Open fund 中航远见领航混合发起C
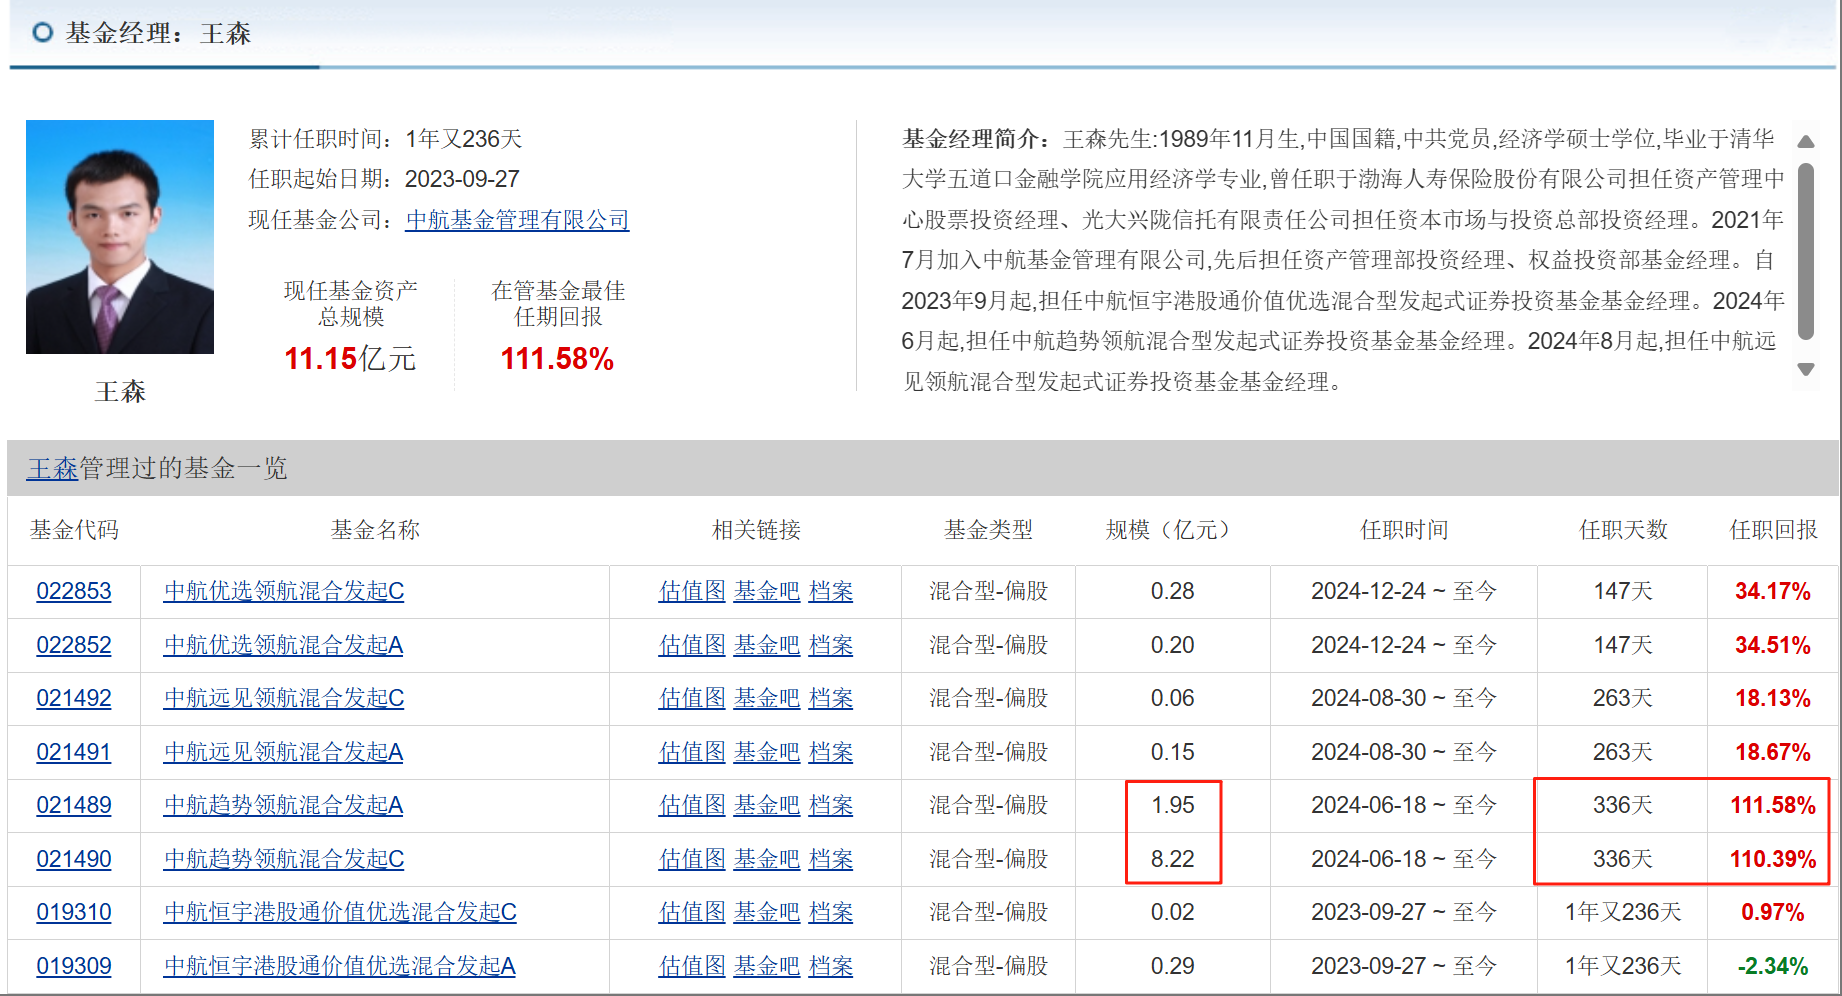Image resolution: width=1842 pixels, height=996 pixels. click(x=284, y=698)
